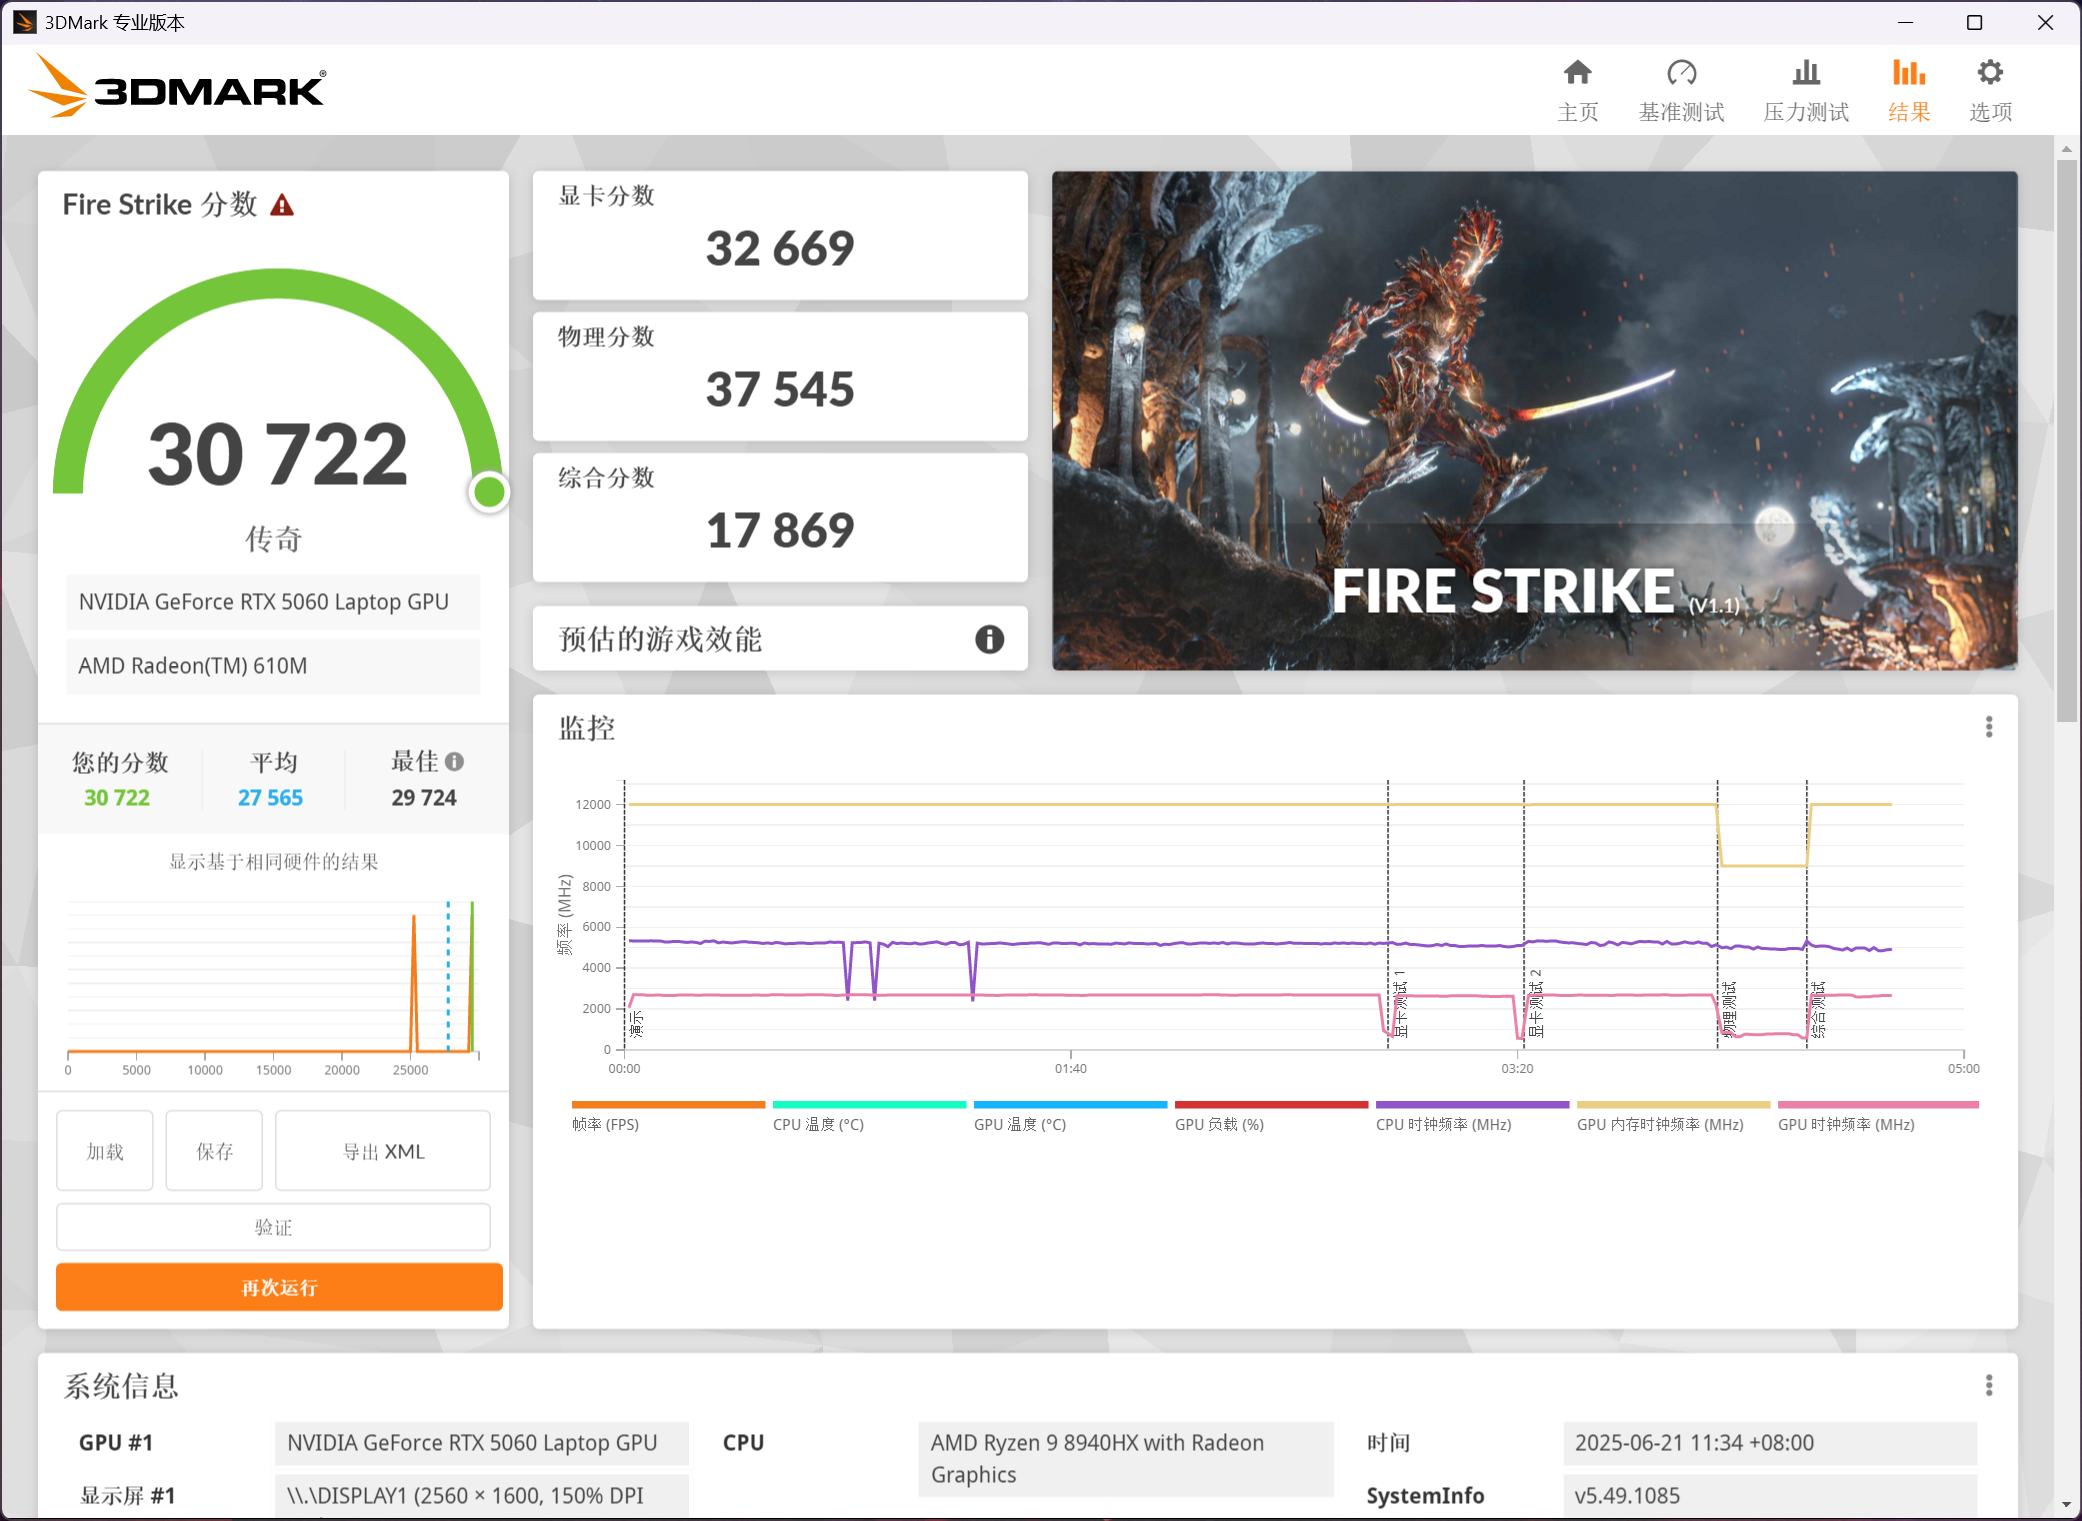The image size is (2082, 1521).
Task: Click the 保存 save button
Action: (214, 1151)
